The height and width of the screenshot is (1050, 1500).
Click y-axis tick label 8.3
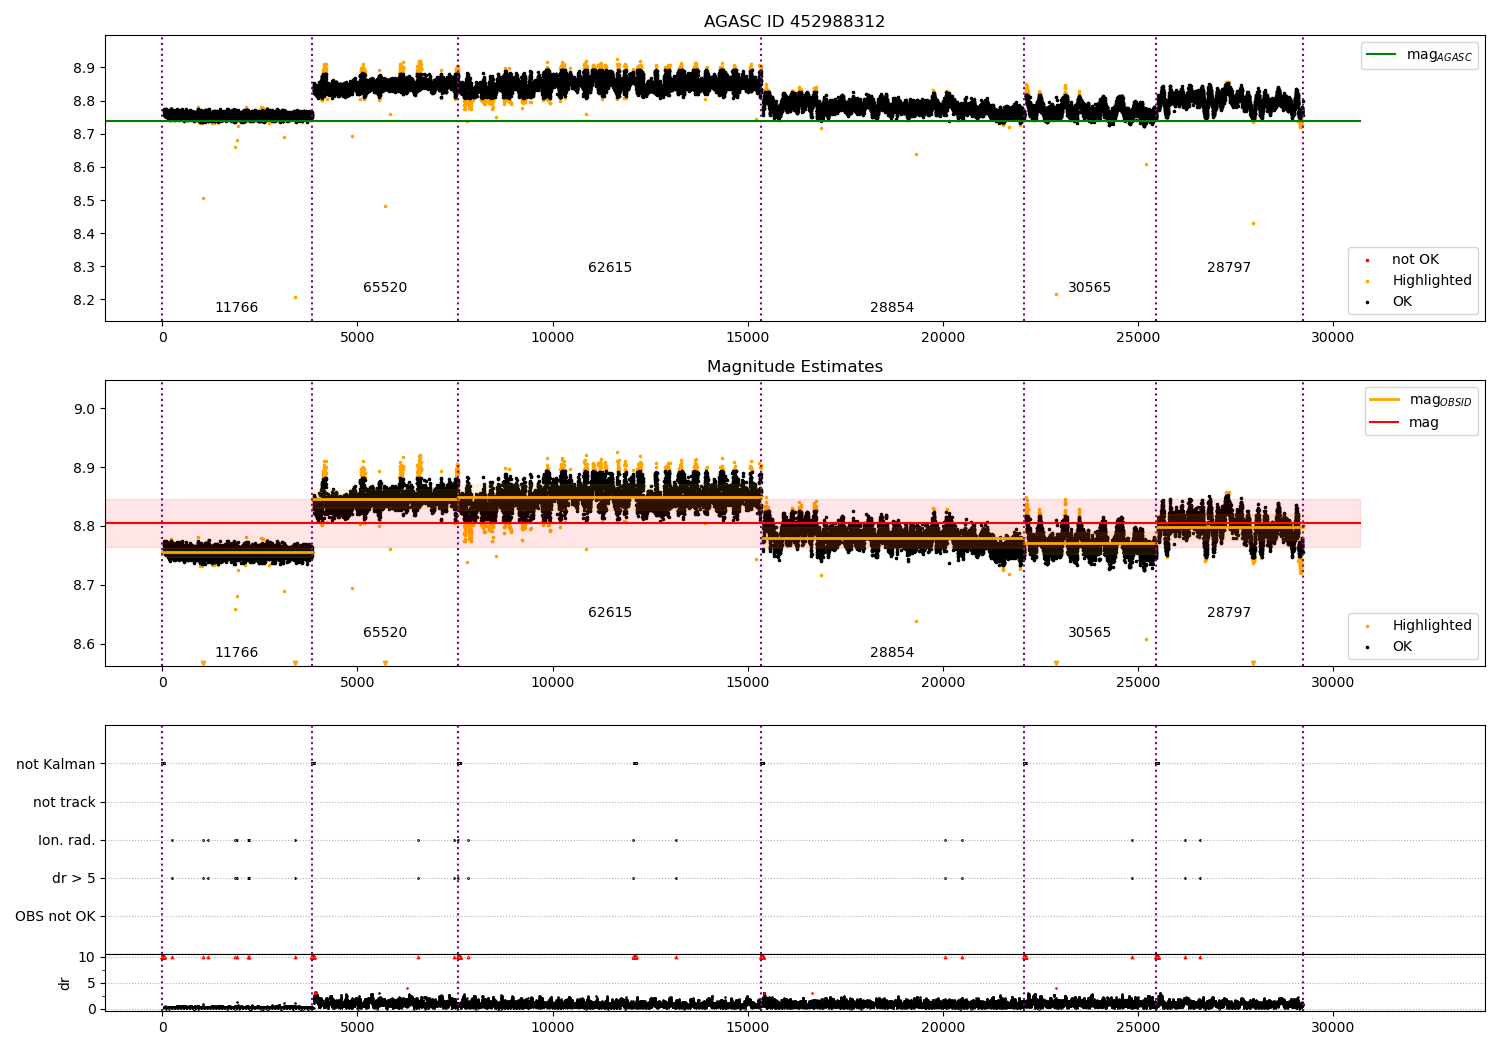tap(83, 267)
